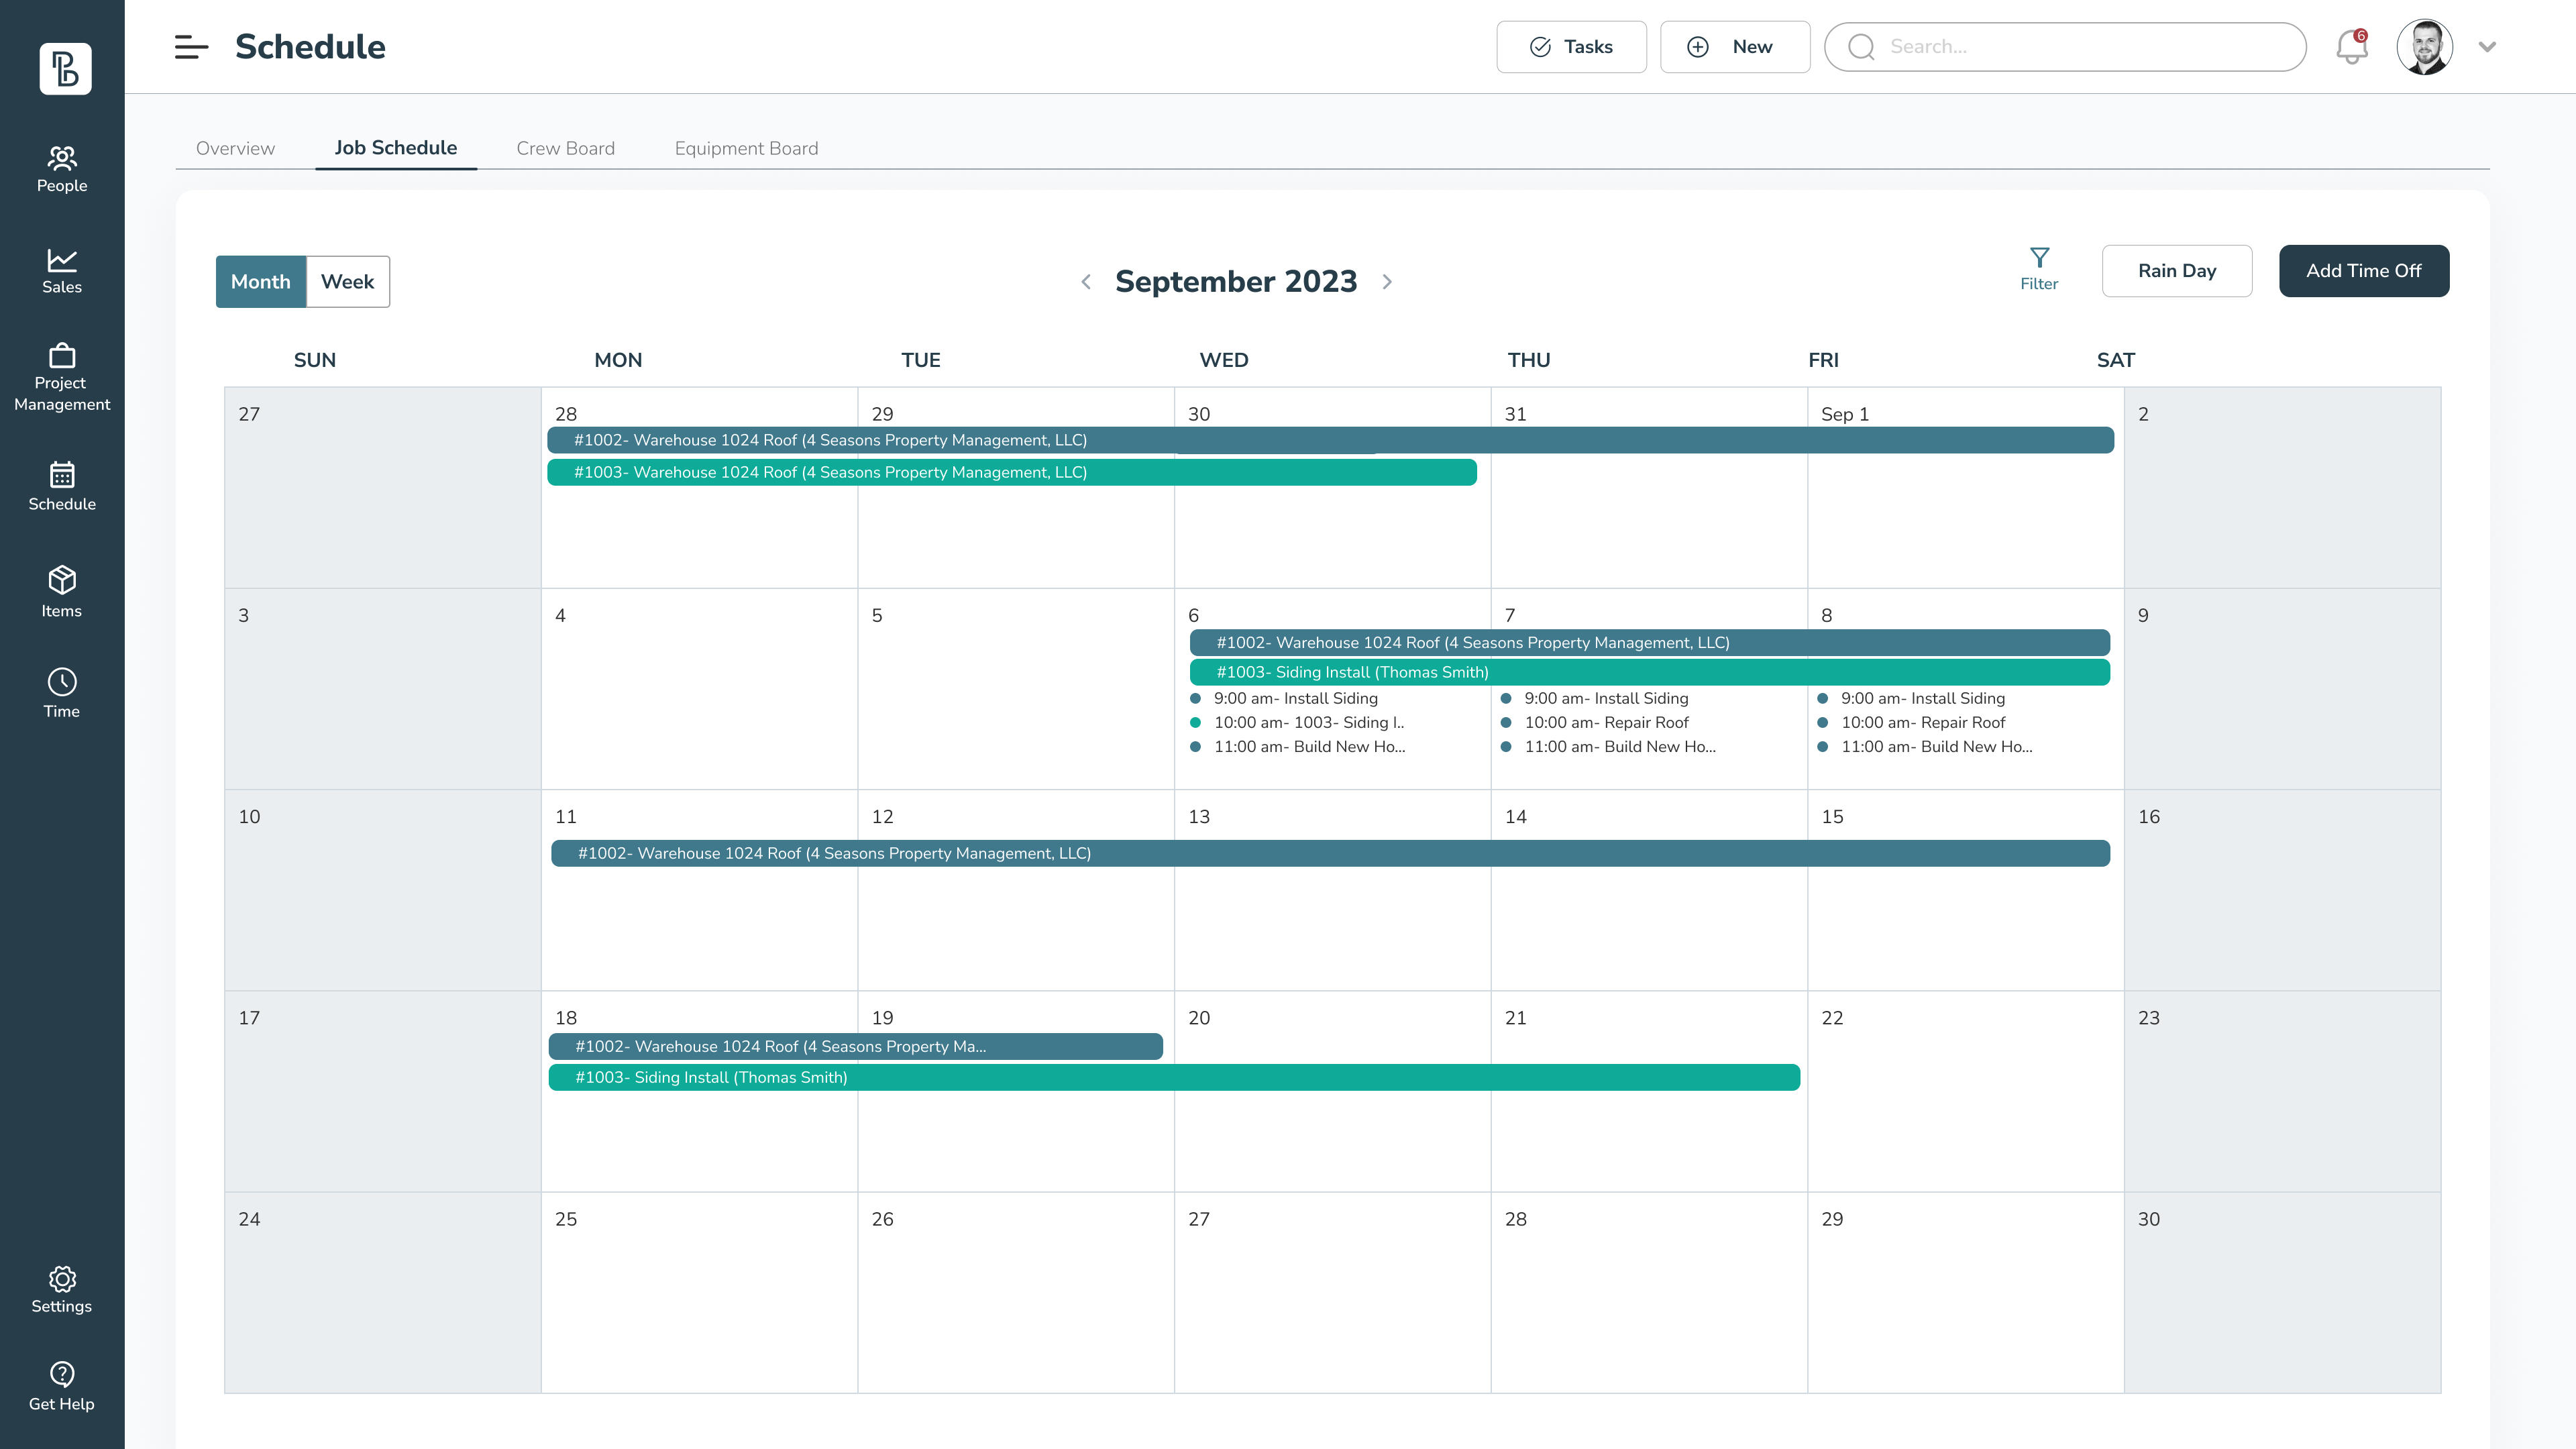The height and width of the screenshot is (1449, 2576).
Task: Open Settings from sidebar
Action: tap(62, 1290)
